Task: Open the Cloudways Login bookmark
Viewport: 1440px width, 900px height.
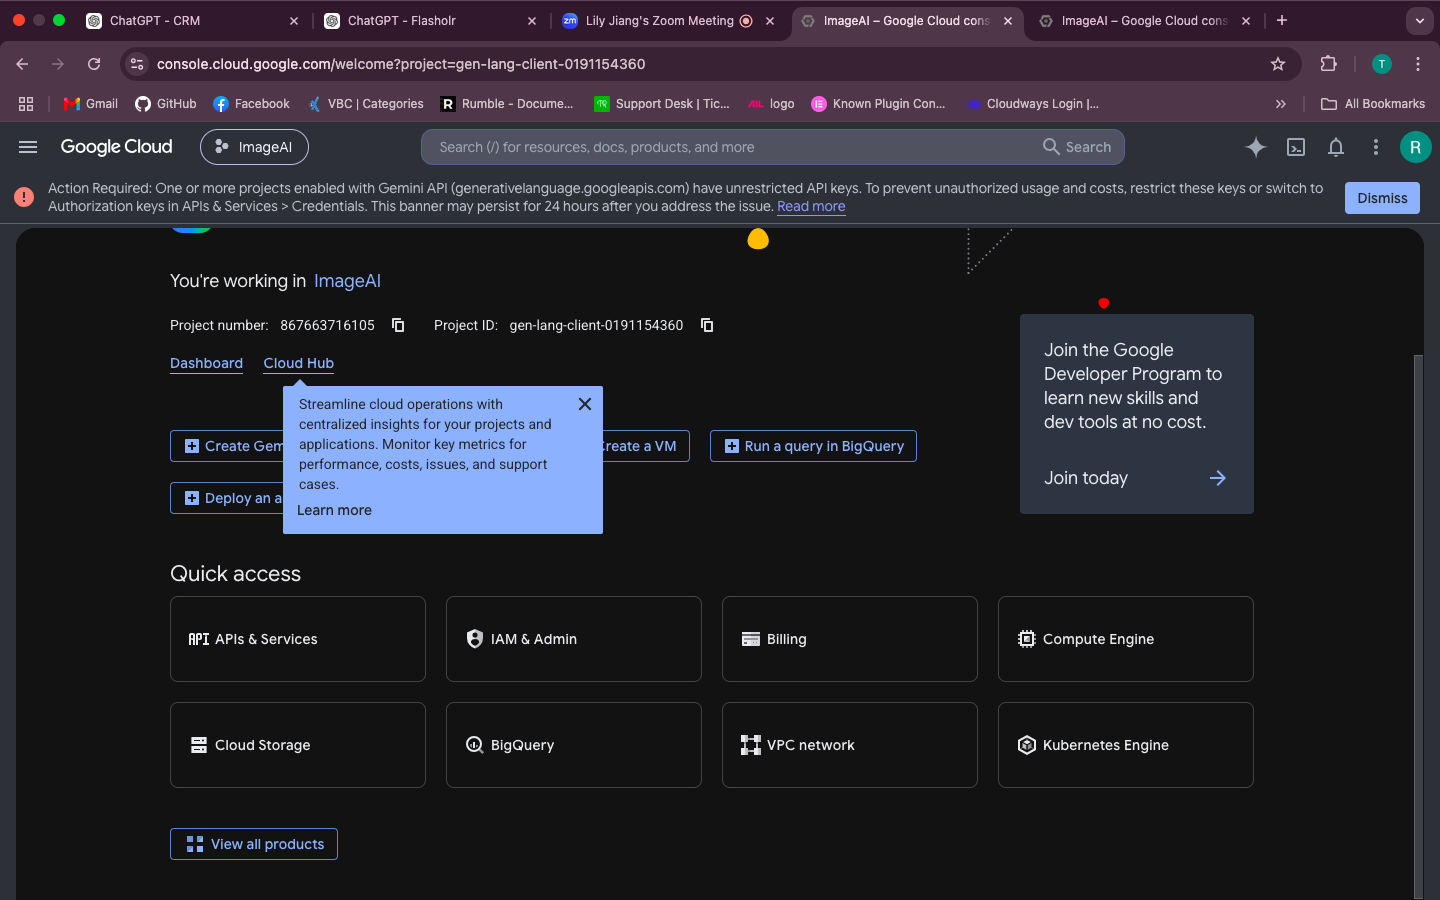Action: (x=1033, y=104)
